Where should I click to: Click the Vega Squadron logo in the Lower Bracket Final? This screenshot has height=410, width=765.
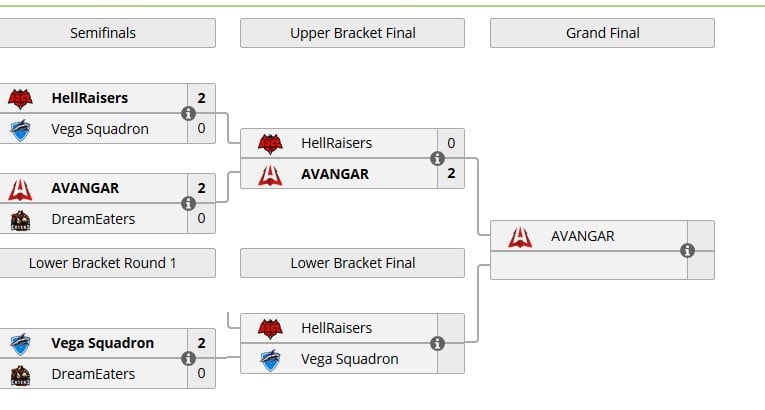coord(270,360)
